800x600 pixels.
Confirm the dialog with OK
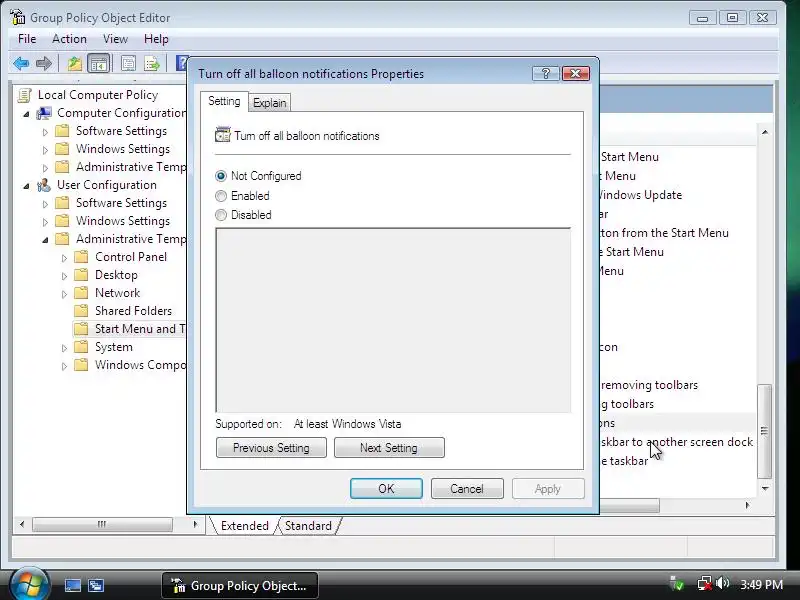click(x=386, y=488)
